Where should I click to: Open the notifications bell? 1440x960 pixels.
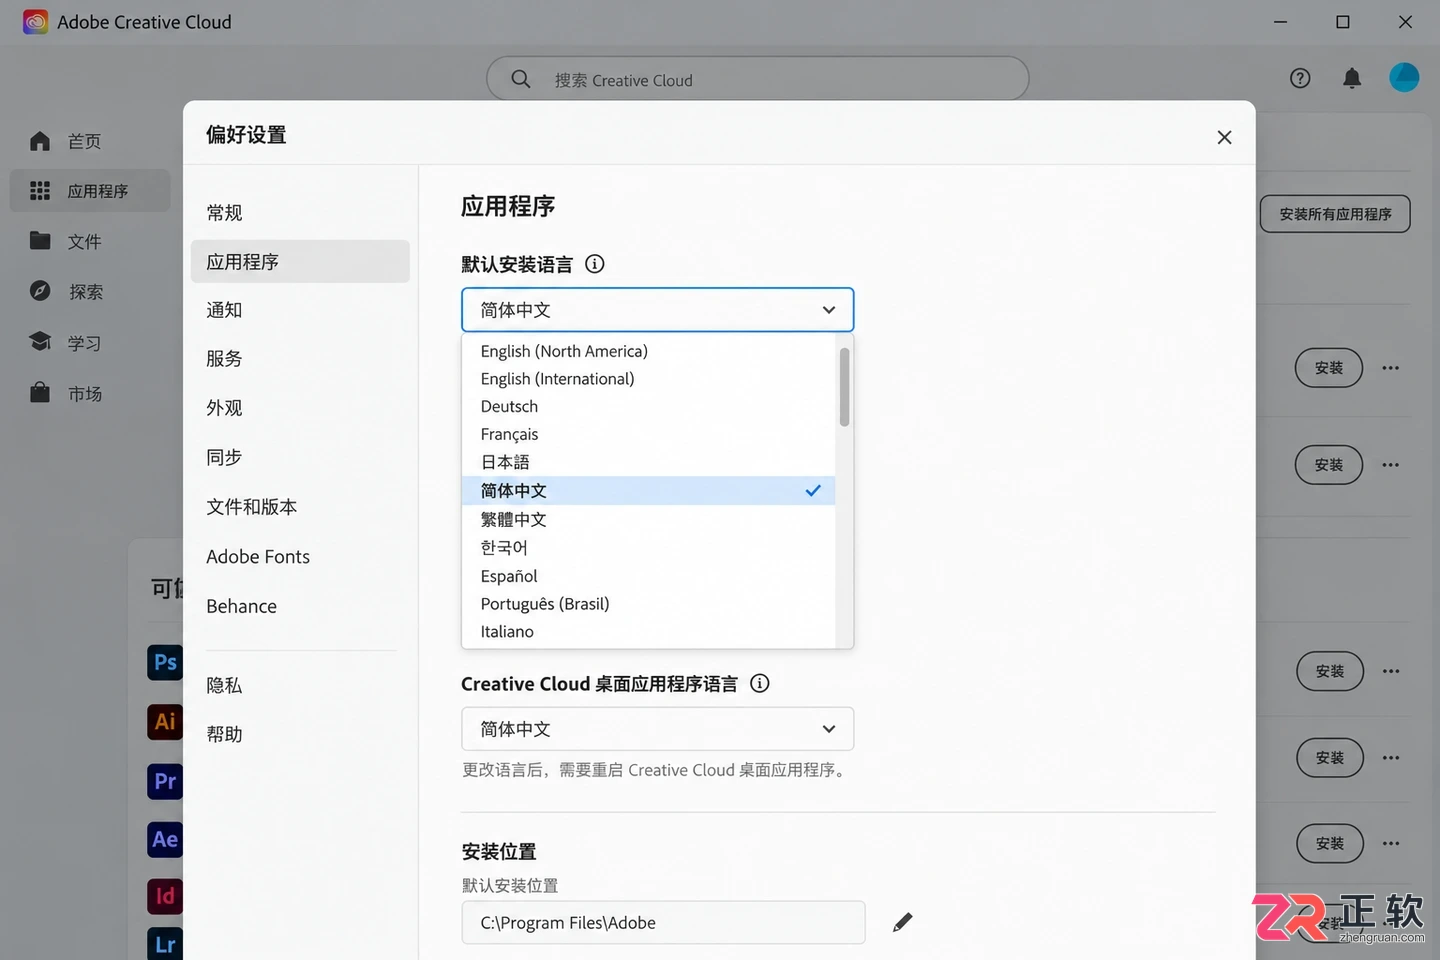click(x=1352, y=78)
